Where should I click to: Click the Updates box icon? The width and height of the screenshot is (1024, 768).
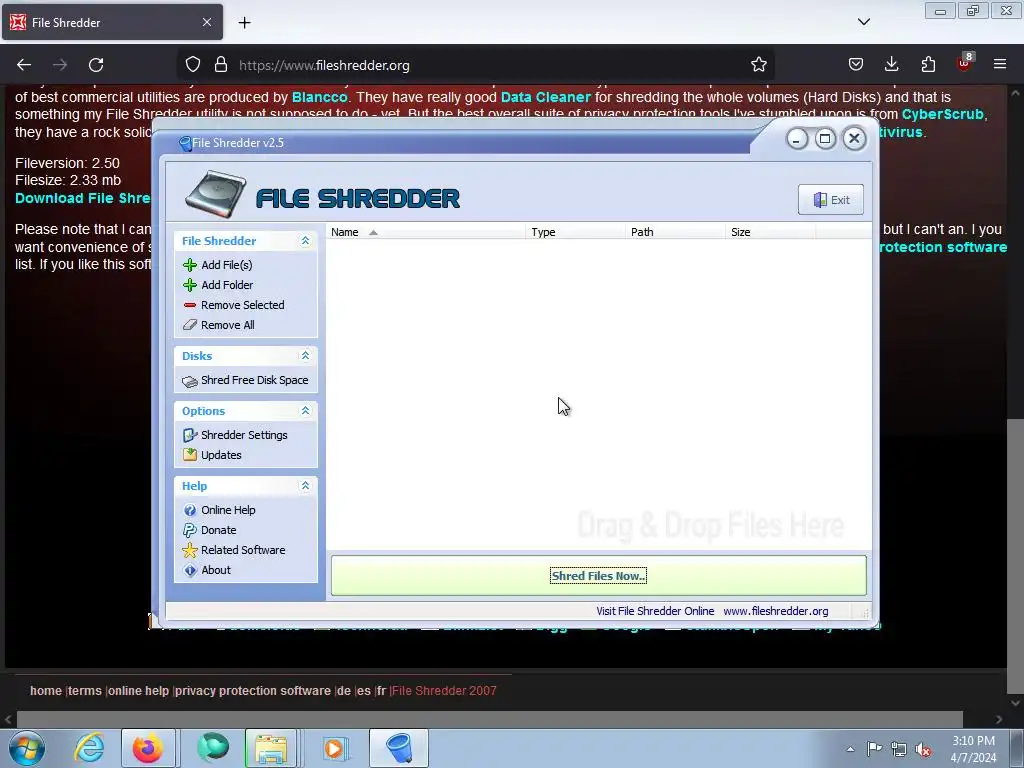coord(190,455)
